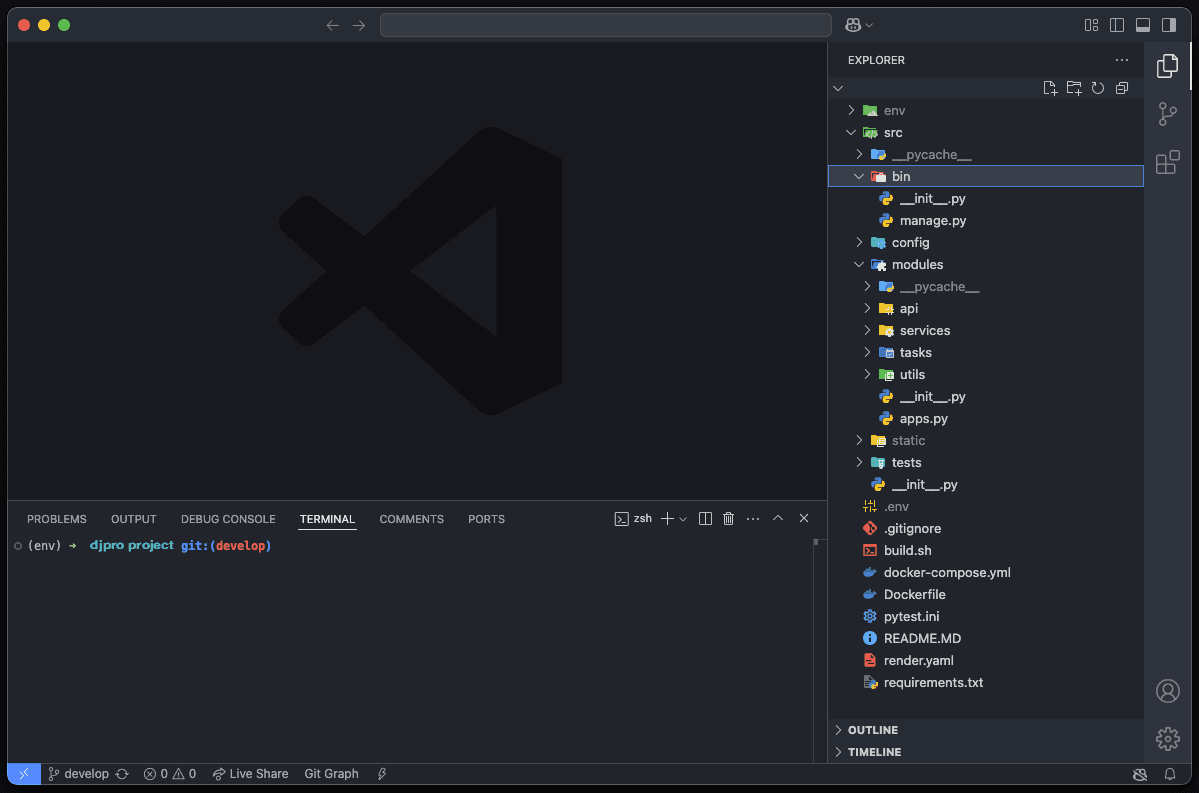Toggle the bottom panel visibility
The image size is (1199, 793).
tap(1143, 25)
